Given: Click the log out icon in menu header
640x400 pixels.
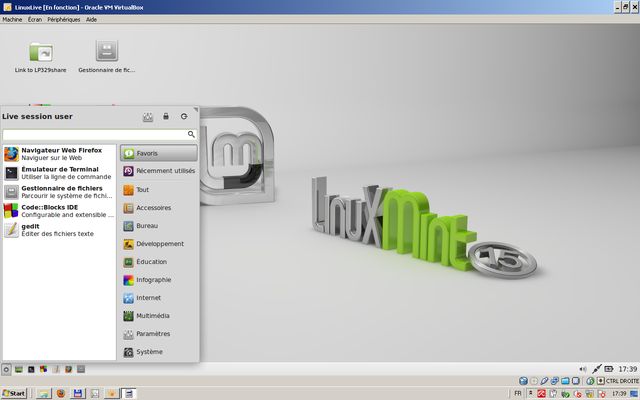Looking at the screenshot, I should coord(184,116).
